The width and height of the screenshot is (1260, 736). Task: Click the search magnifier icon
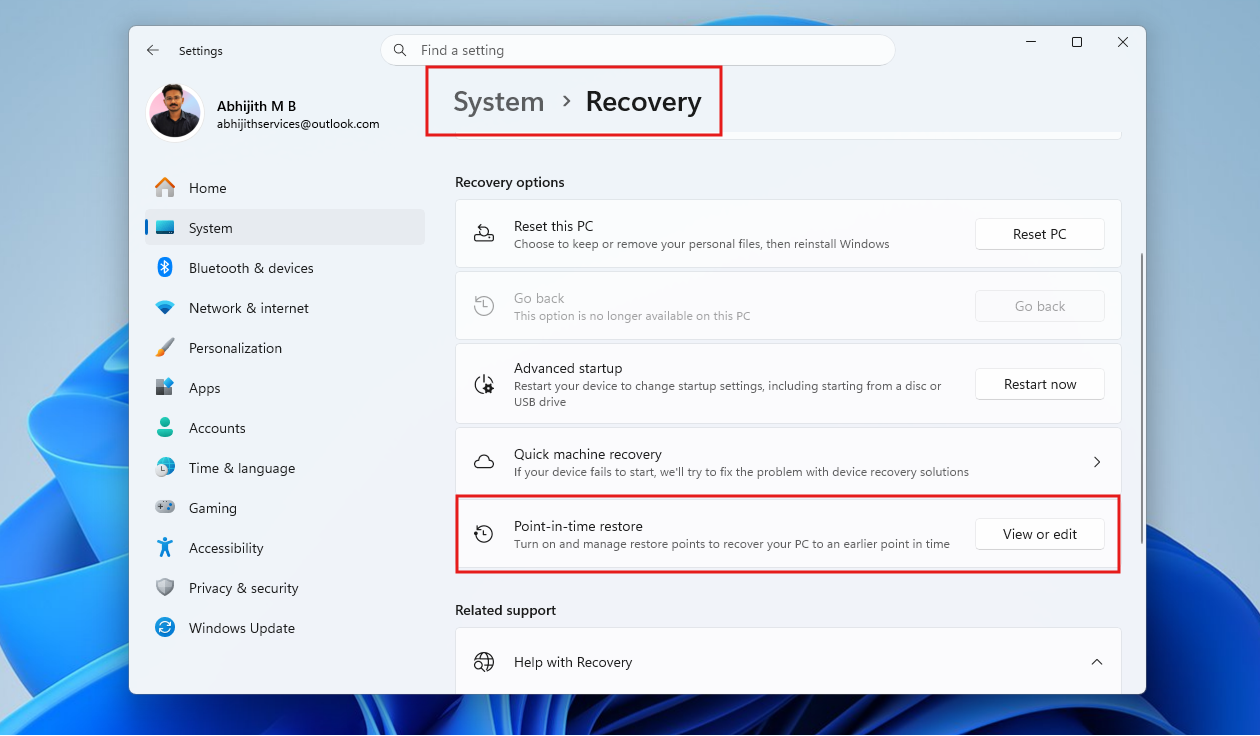coord(400,50)
